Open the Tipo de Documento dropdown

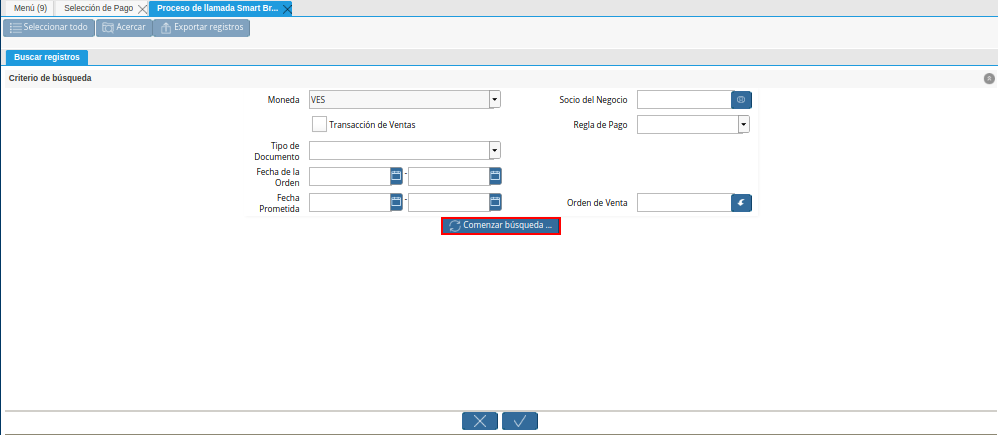click(x=495, y=150)
